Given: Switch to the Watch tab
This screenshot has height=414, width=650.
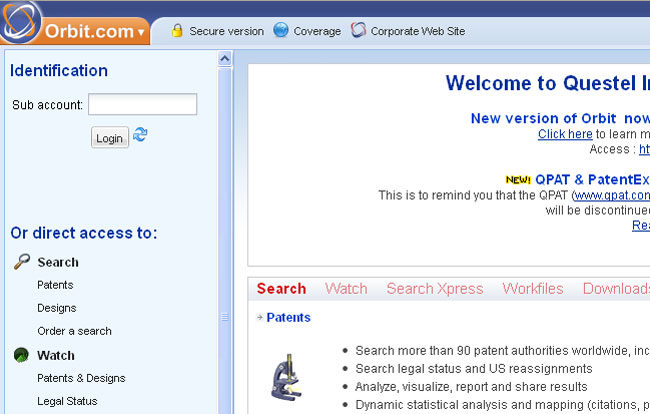Looking at the screenshot, I should (346, 289).
